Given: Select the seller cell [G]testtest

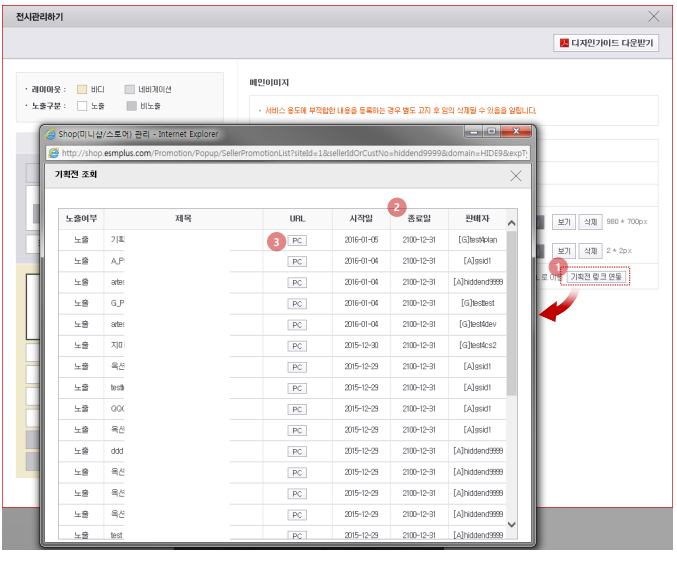Looking at the screenshot, I should (x=478, y=303).
